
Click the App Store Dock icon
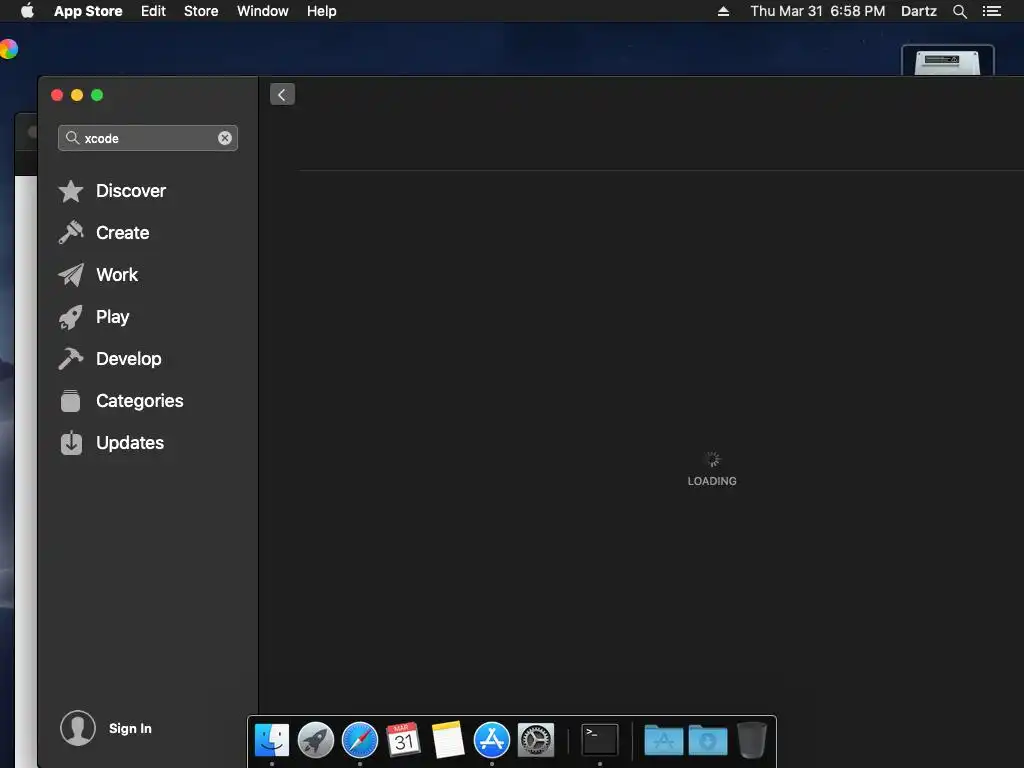click(x=492, y=740)
